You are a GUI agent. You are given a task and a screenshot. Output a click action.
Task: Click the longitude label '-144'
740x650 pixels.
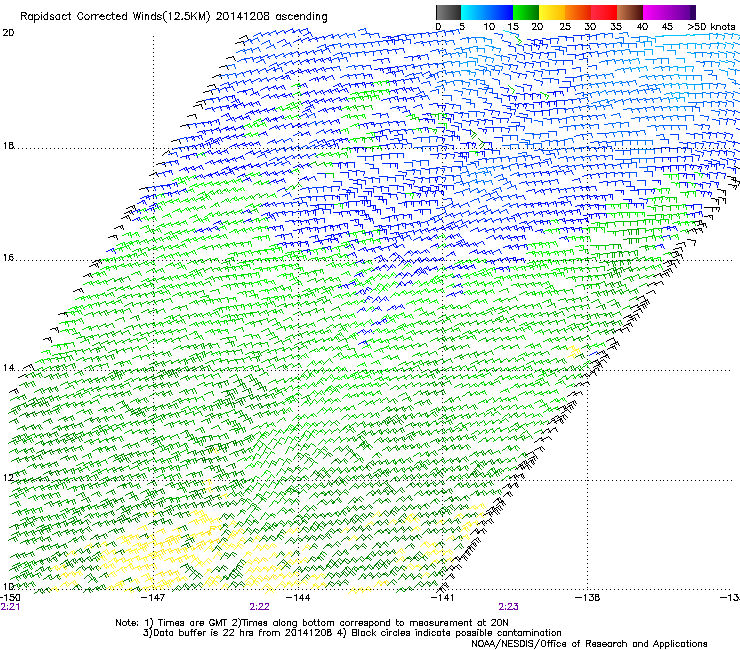pos(299,598)
